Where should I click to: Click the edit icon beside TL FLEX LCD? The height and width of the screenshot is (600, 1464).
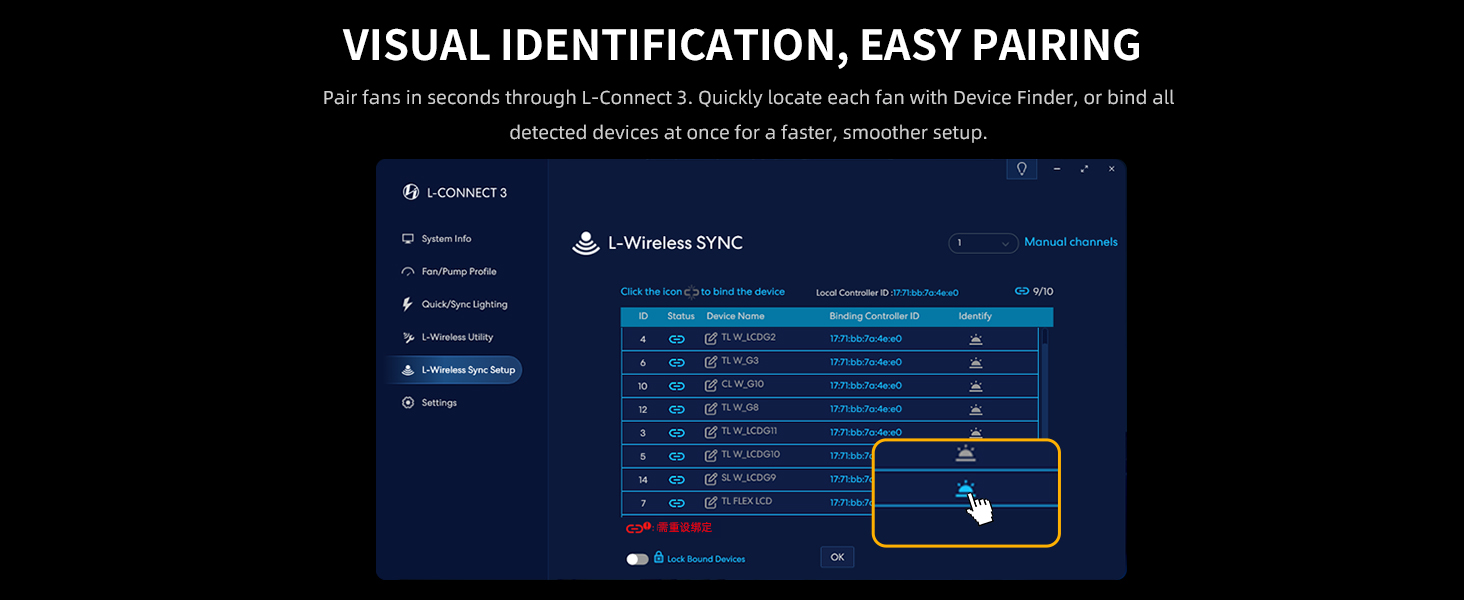pos(711,502)
